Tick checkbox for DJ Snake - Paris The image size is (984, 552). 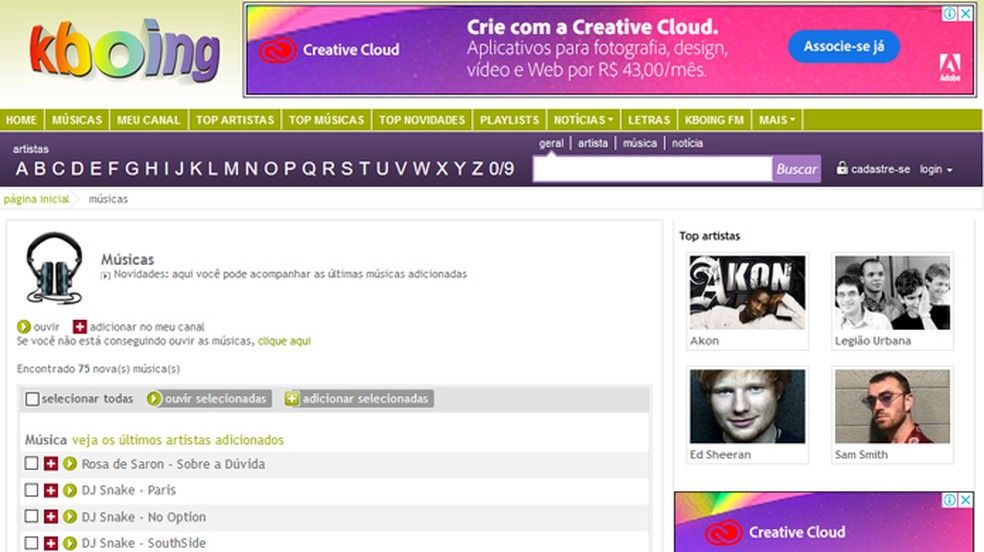pos(31,489)
